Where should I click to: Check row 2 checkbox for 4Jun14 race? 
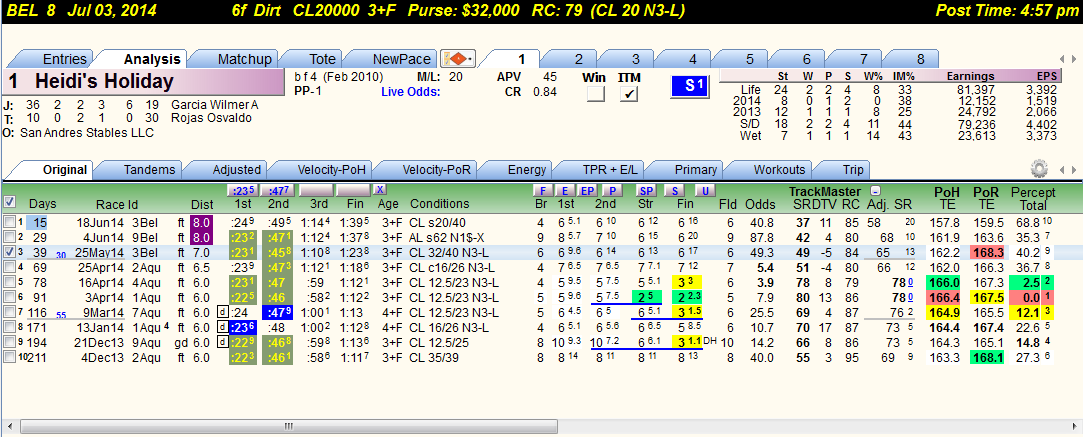[x=9, y=237]
